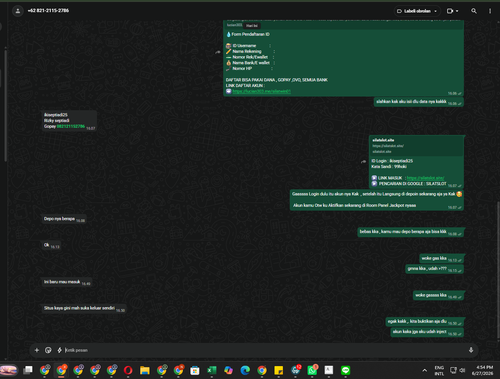500x379 pixels.
Task: Click the chat list scrollbar at left edge
Action: point(5,105)
